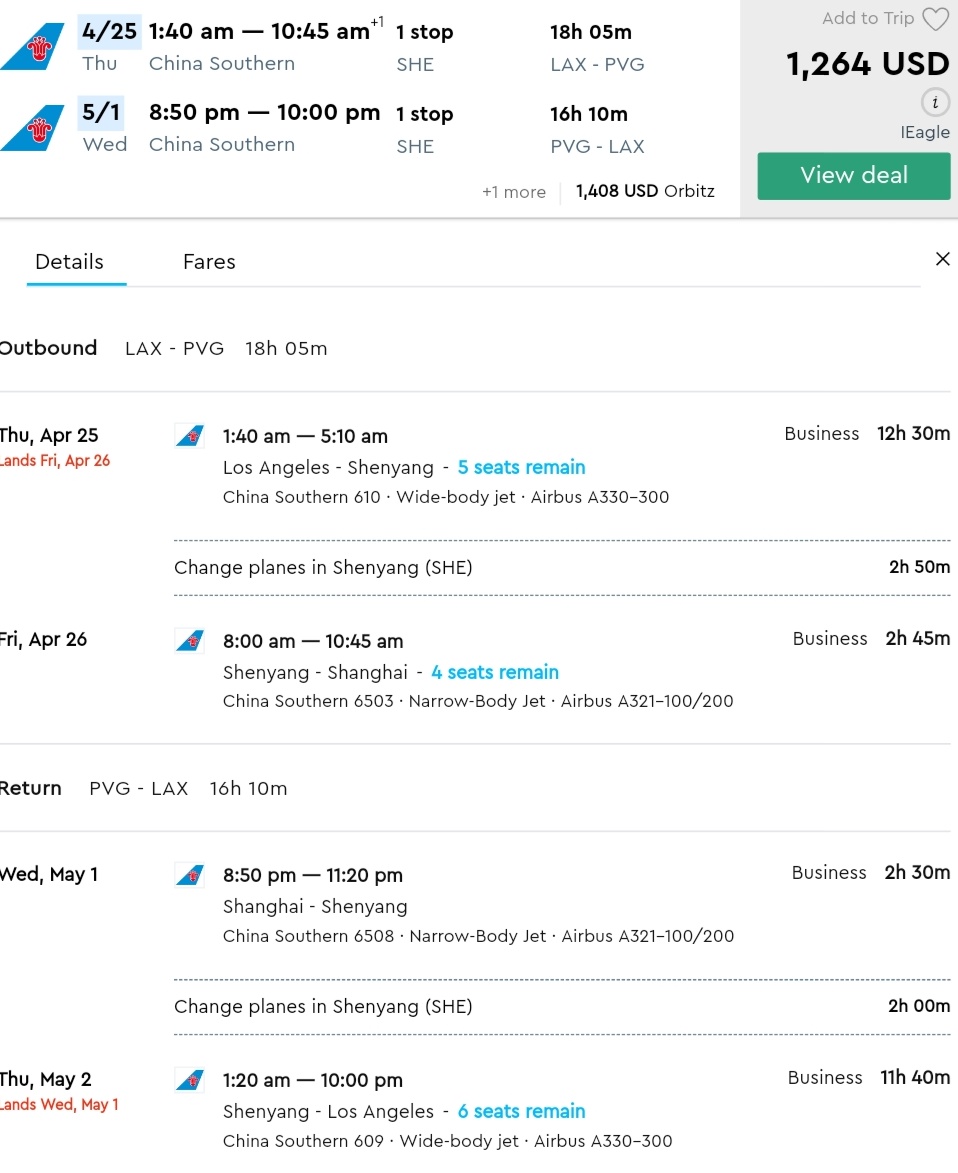The width and height of the screenshot is (958, 1173).
Task: Open the 1,408 USD Orbitz offer
Action: coord(645,191)
